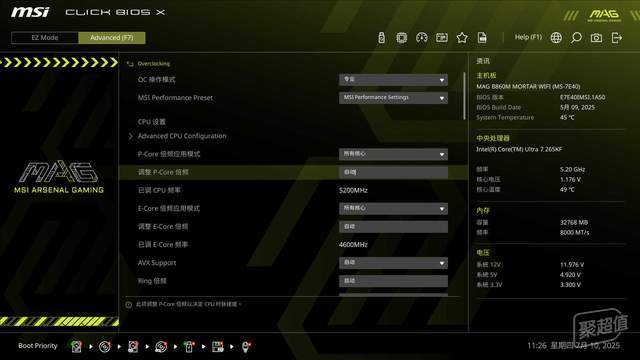
Task: Expand Advanced CPU Configuration submenu
Action: click(178, 136)
